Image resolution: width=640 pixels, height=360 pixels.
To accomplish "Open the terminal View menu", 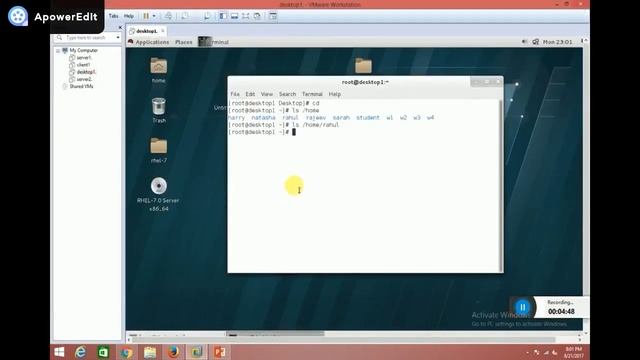I will click(267, 94).
